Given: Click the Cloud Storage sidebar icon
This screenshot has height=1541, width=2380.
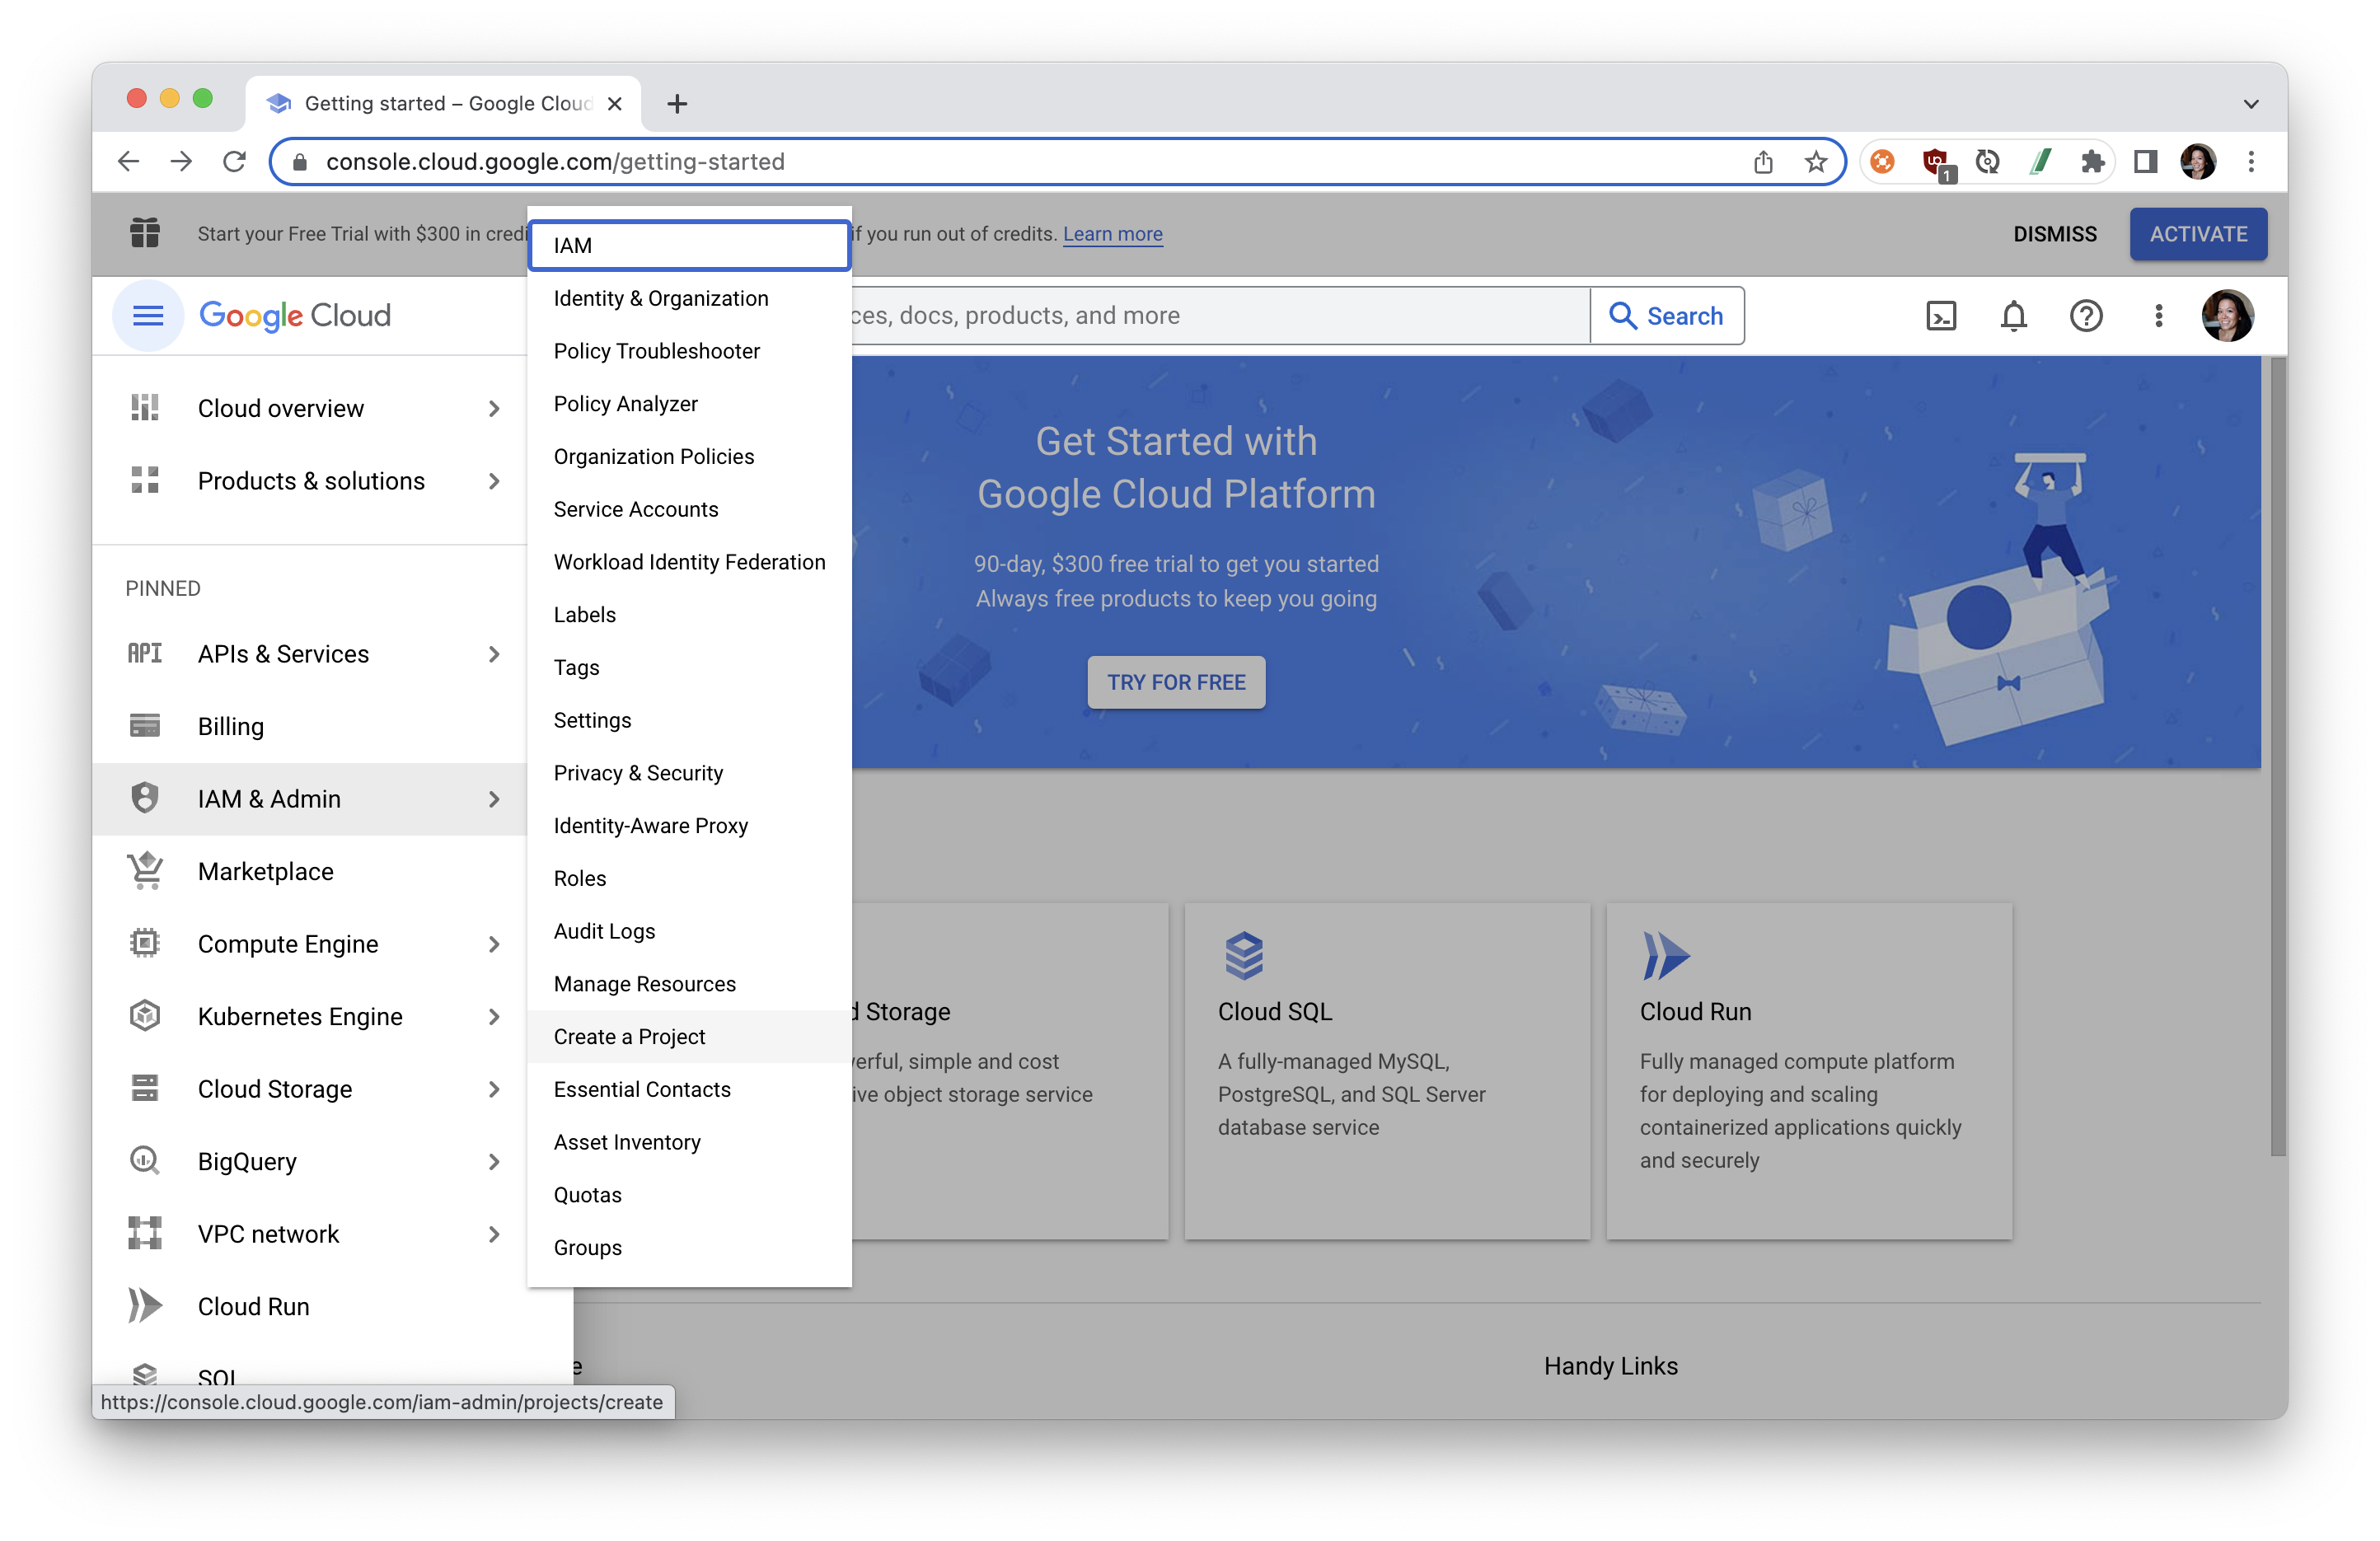Looking at the screenshot, I should 145,1088.
